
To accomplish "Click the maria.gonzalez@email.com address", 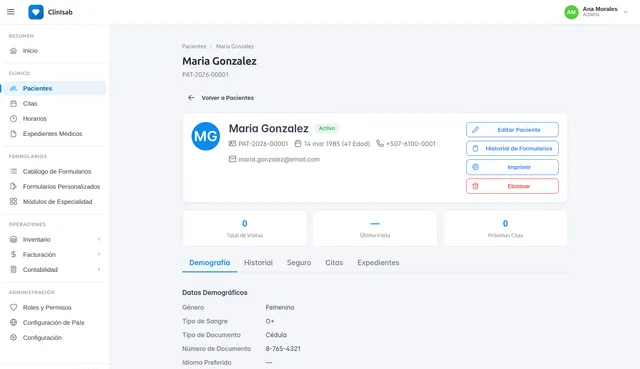I will coord(279,159).
